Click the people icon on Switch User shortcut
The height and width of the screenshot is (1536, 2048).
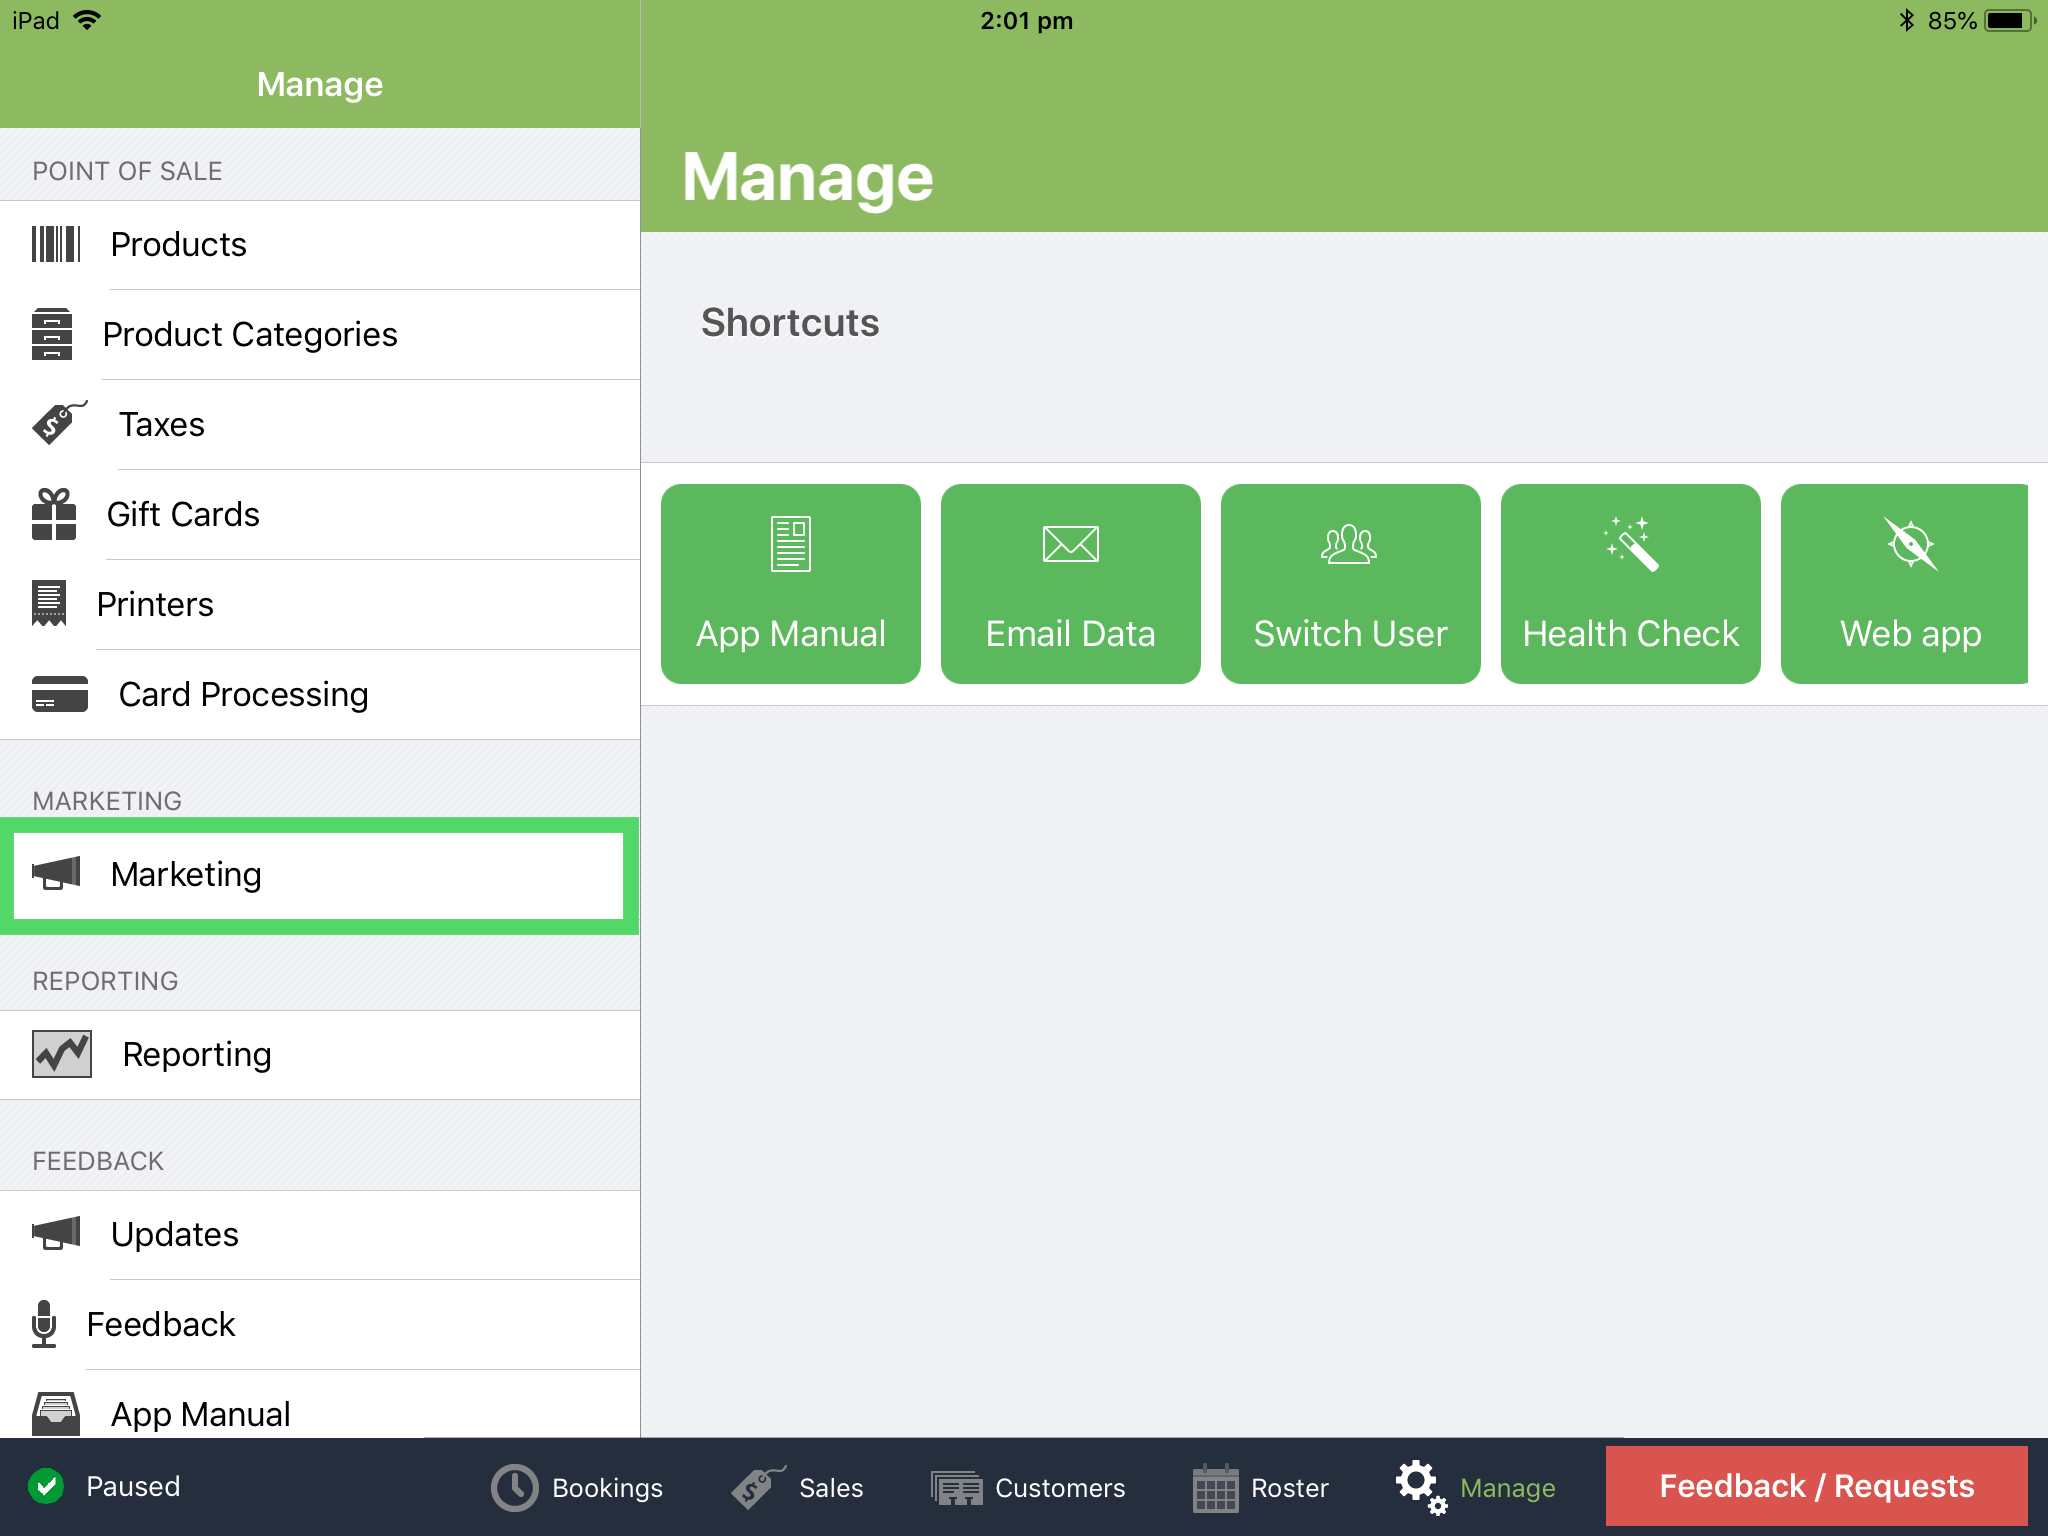click(1350, 544)
